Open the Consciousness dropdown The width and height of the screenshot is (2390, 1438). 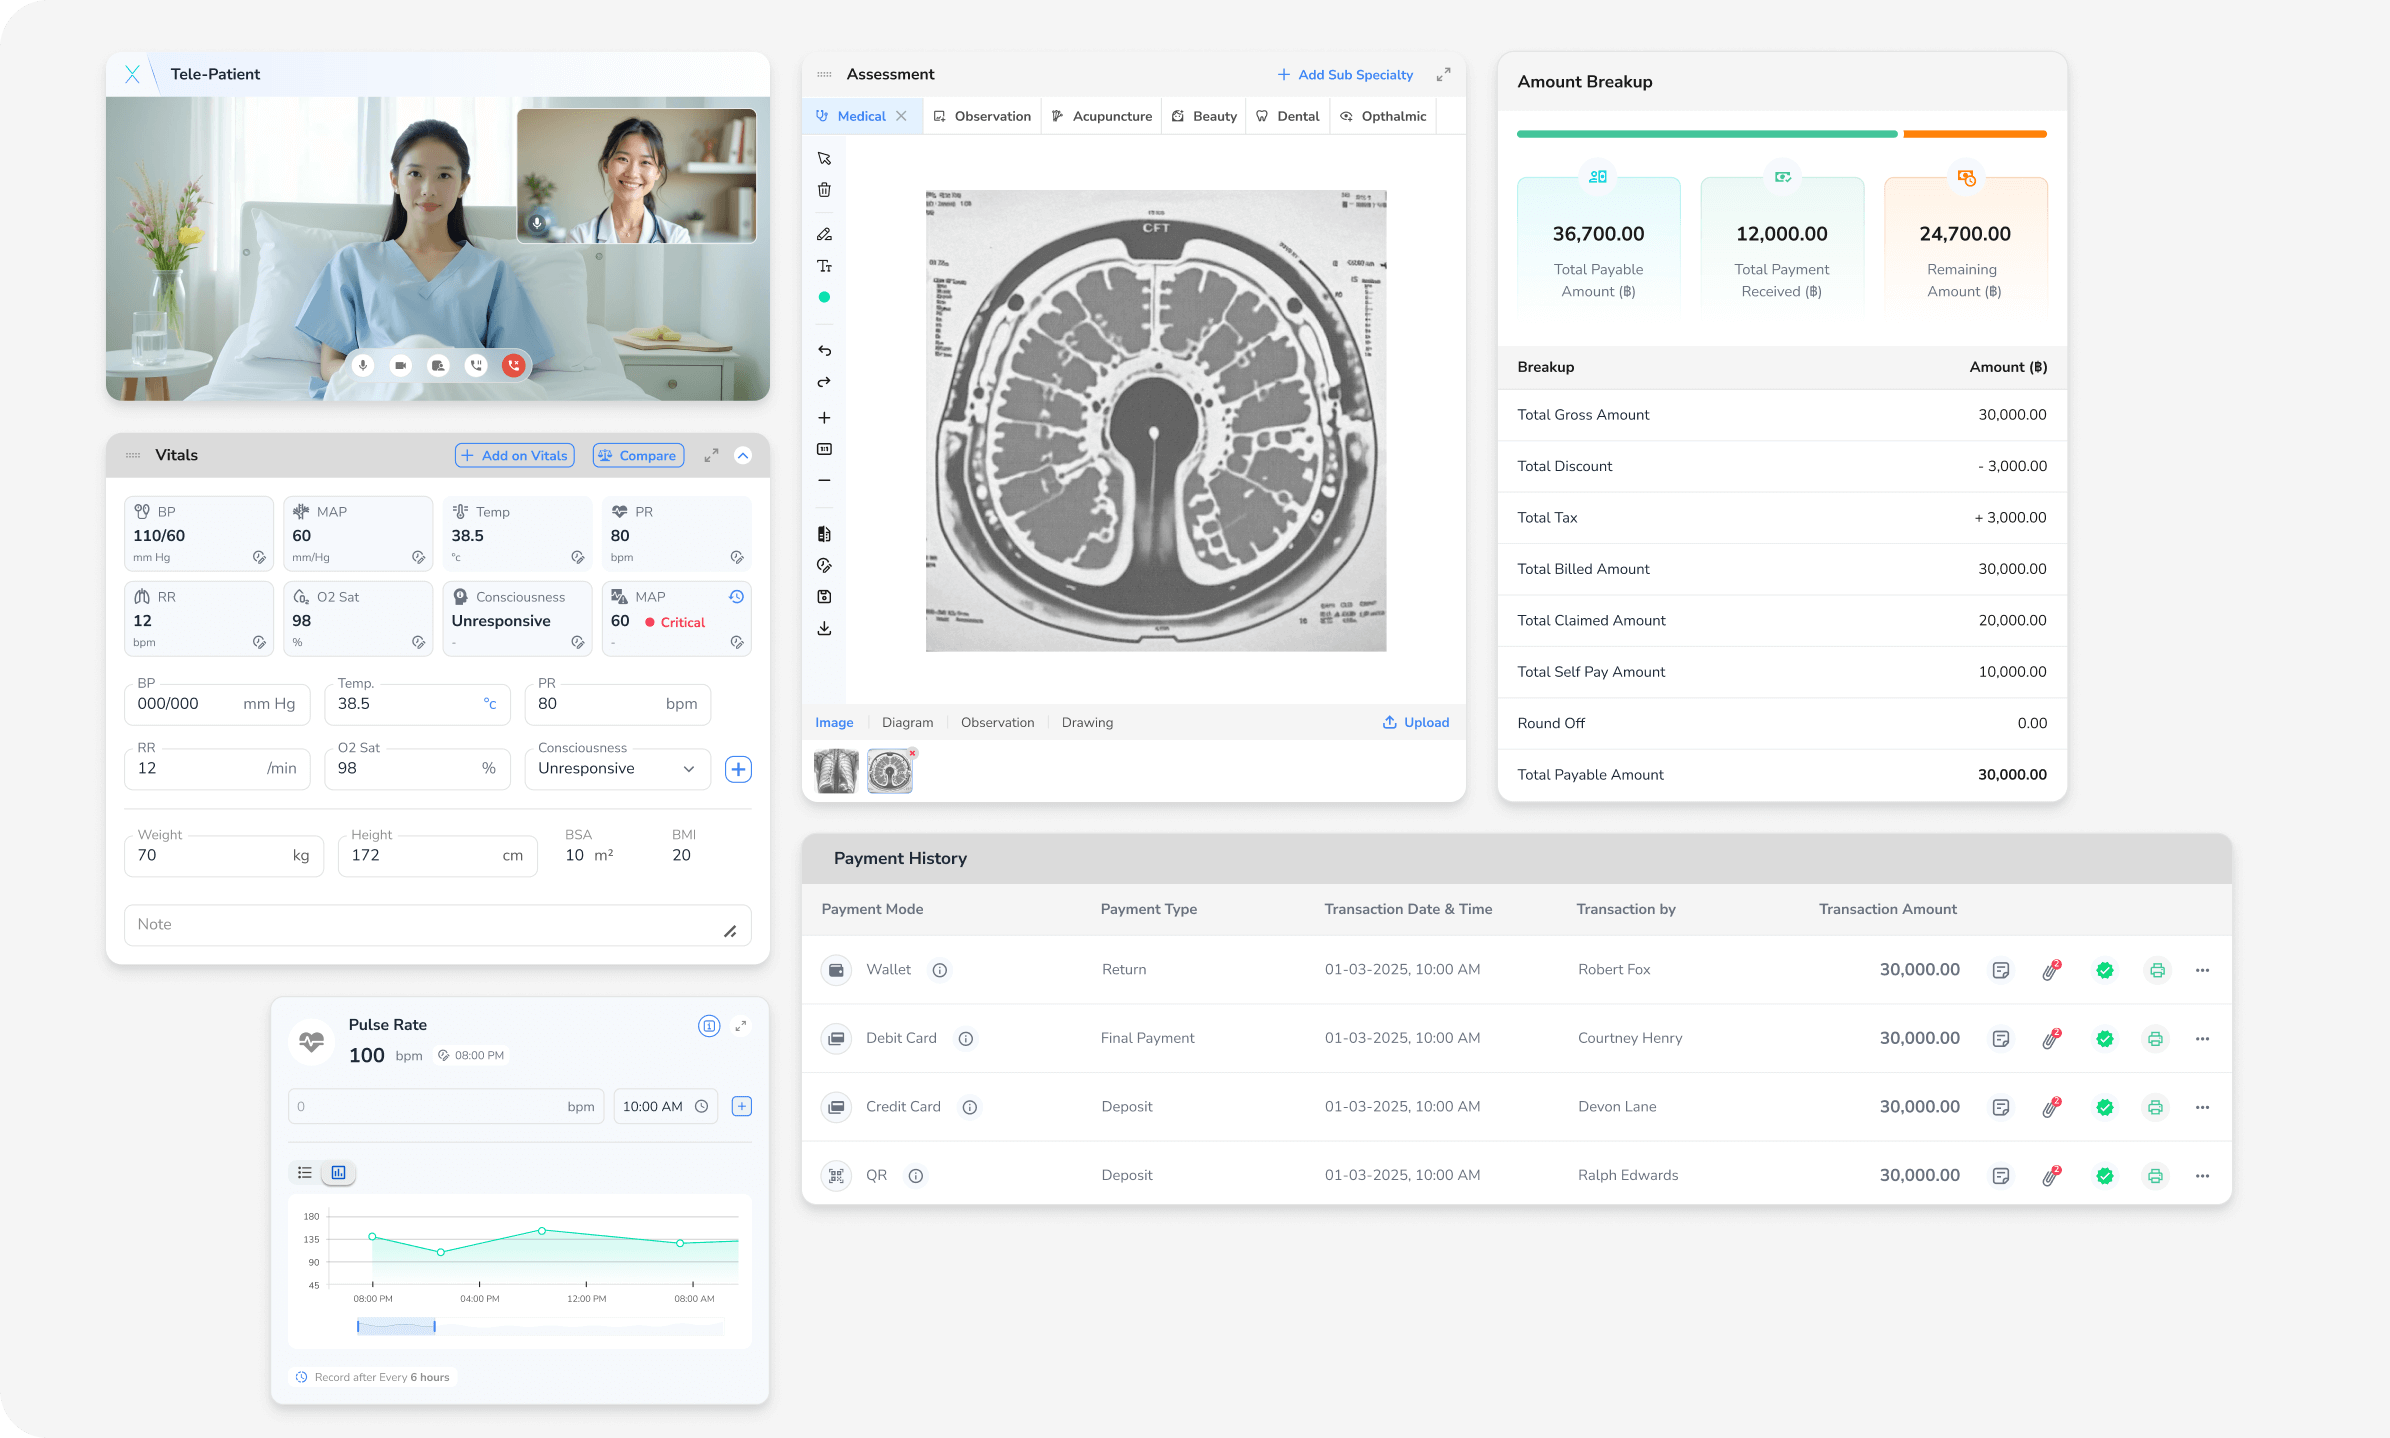point(617,769)
